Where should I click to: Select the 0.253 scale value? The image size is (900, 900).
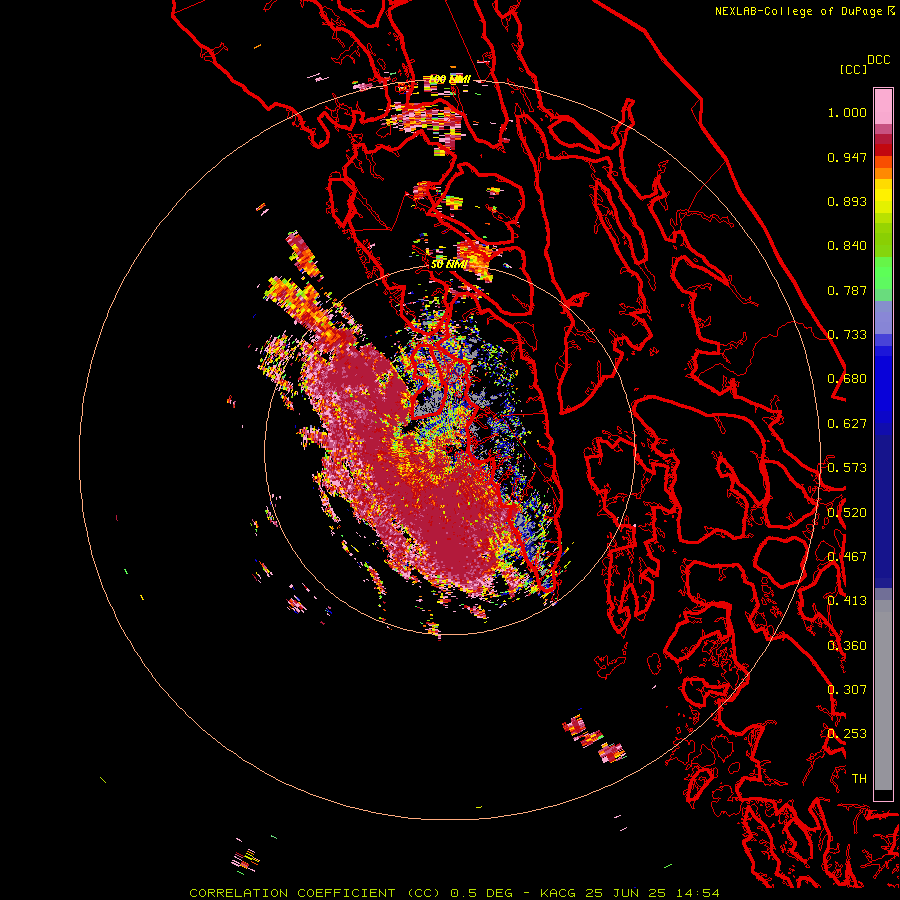coord(847,734)
